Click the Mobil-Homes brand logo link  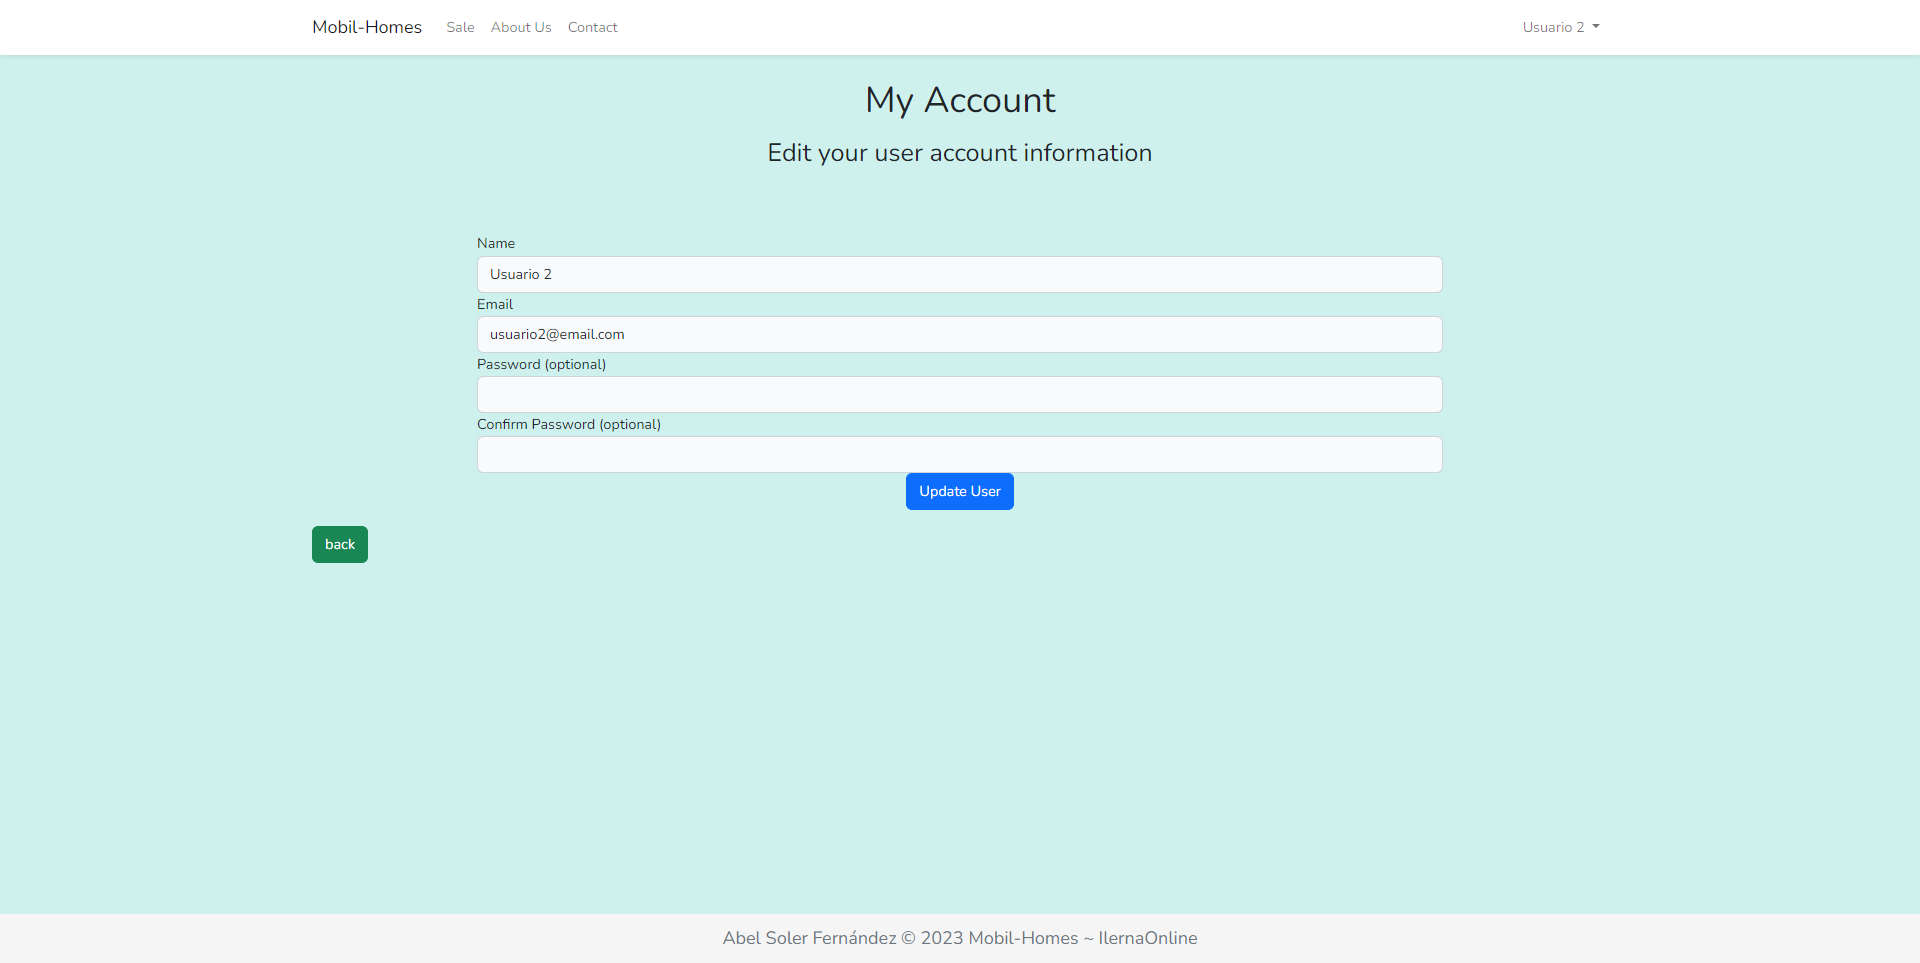click(366, 27)
